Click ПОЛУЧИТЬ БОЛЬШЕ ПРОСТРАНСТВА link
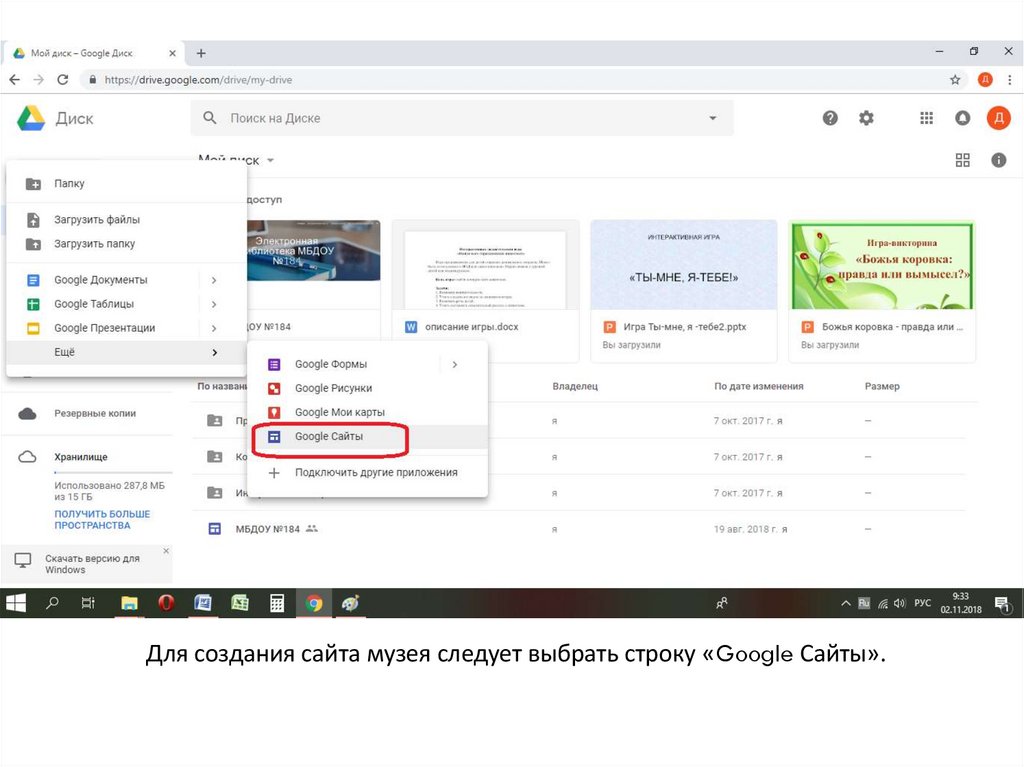This screenshot has width=1024, height=767. coord(102,519)
